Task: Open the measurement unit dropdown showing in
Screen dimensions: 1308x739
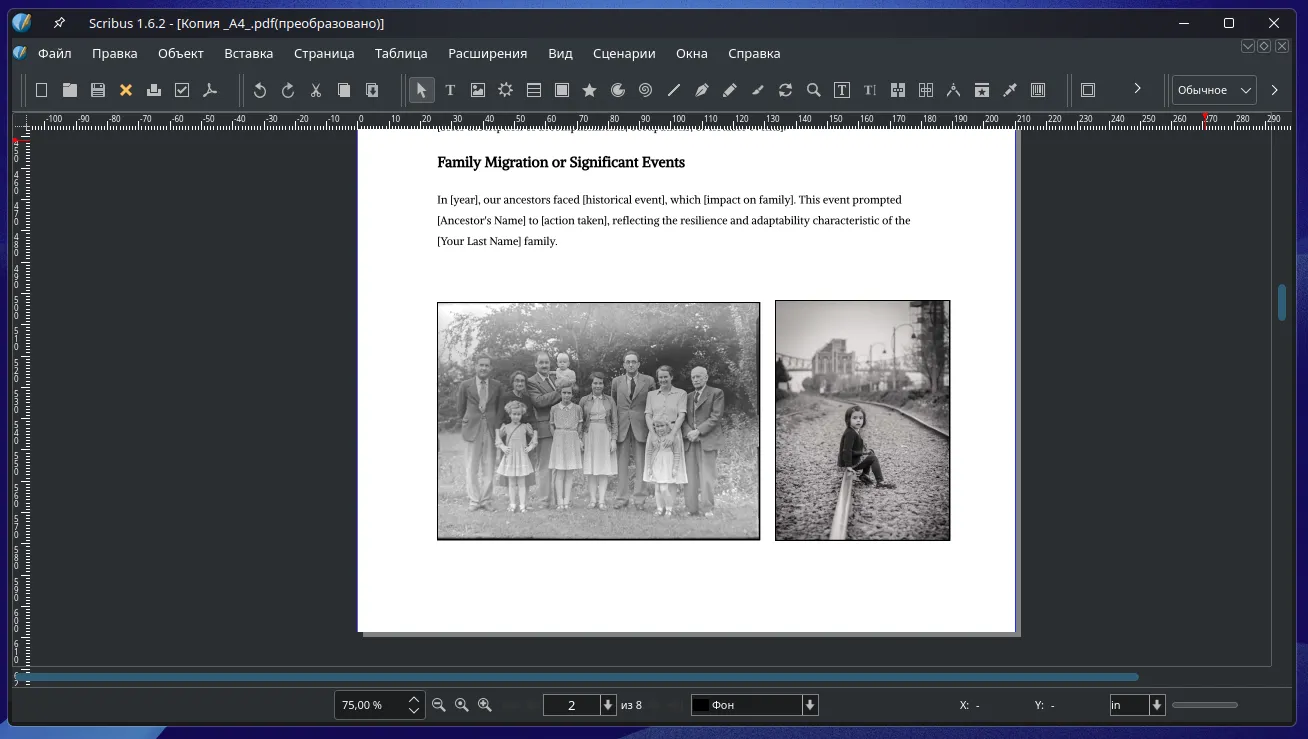Action: 1157,705
